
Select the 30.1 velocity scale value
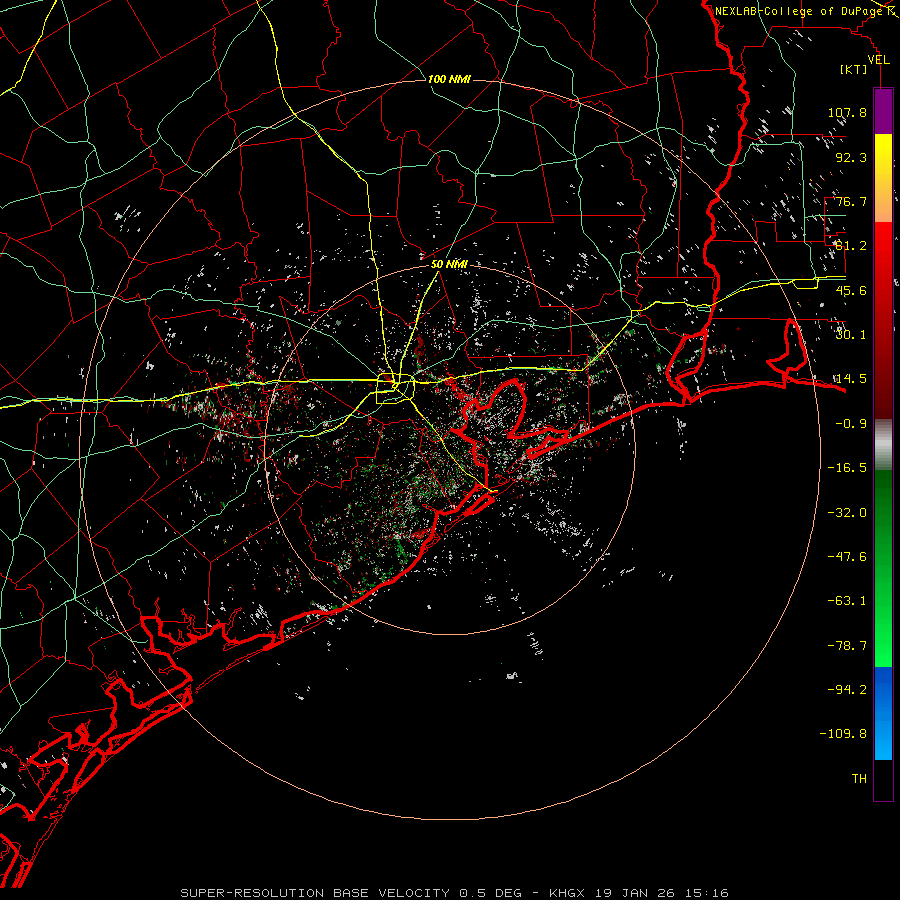pos(851,335)
